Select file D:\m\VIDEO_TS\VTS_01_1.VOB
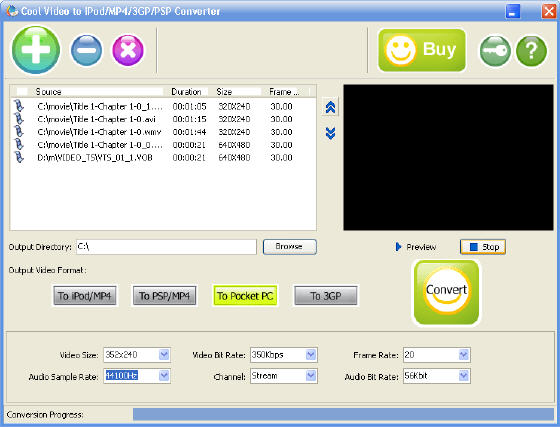The image size is (560, 427). point(95,157)
